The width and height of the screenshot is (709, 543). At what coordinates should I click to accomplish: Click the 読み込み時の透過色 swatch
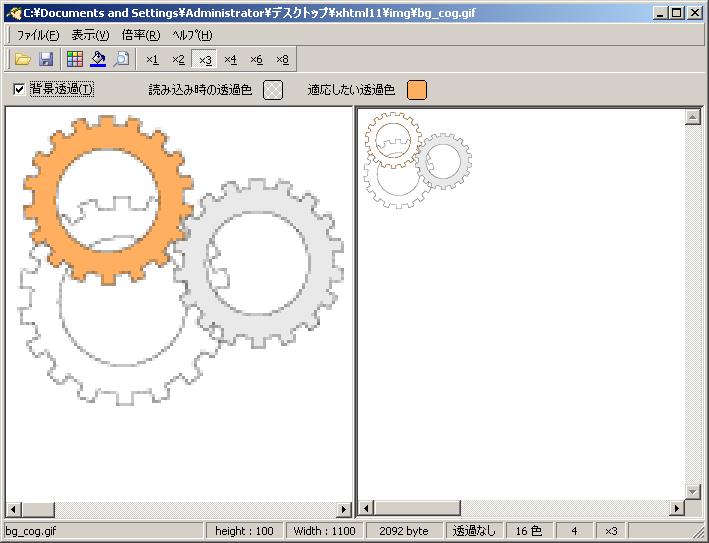coord(273,90)
